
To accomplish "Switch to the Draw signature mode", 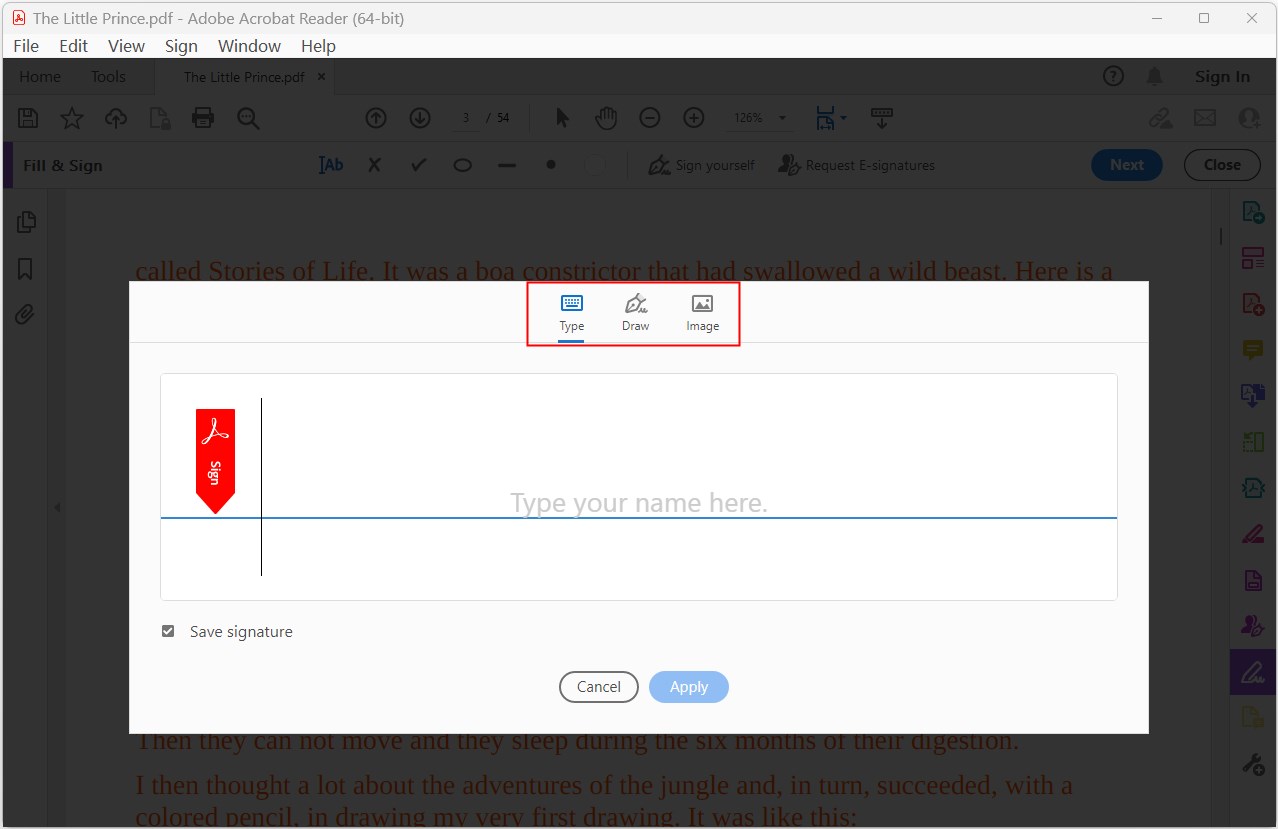I will (635, 313).
